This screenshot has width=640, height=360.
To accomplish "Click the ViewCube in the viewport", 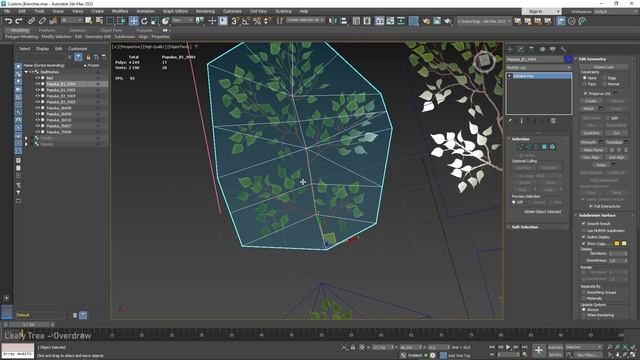I will [x=484, y=62].
